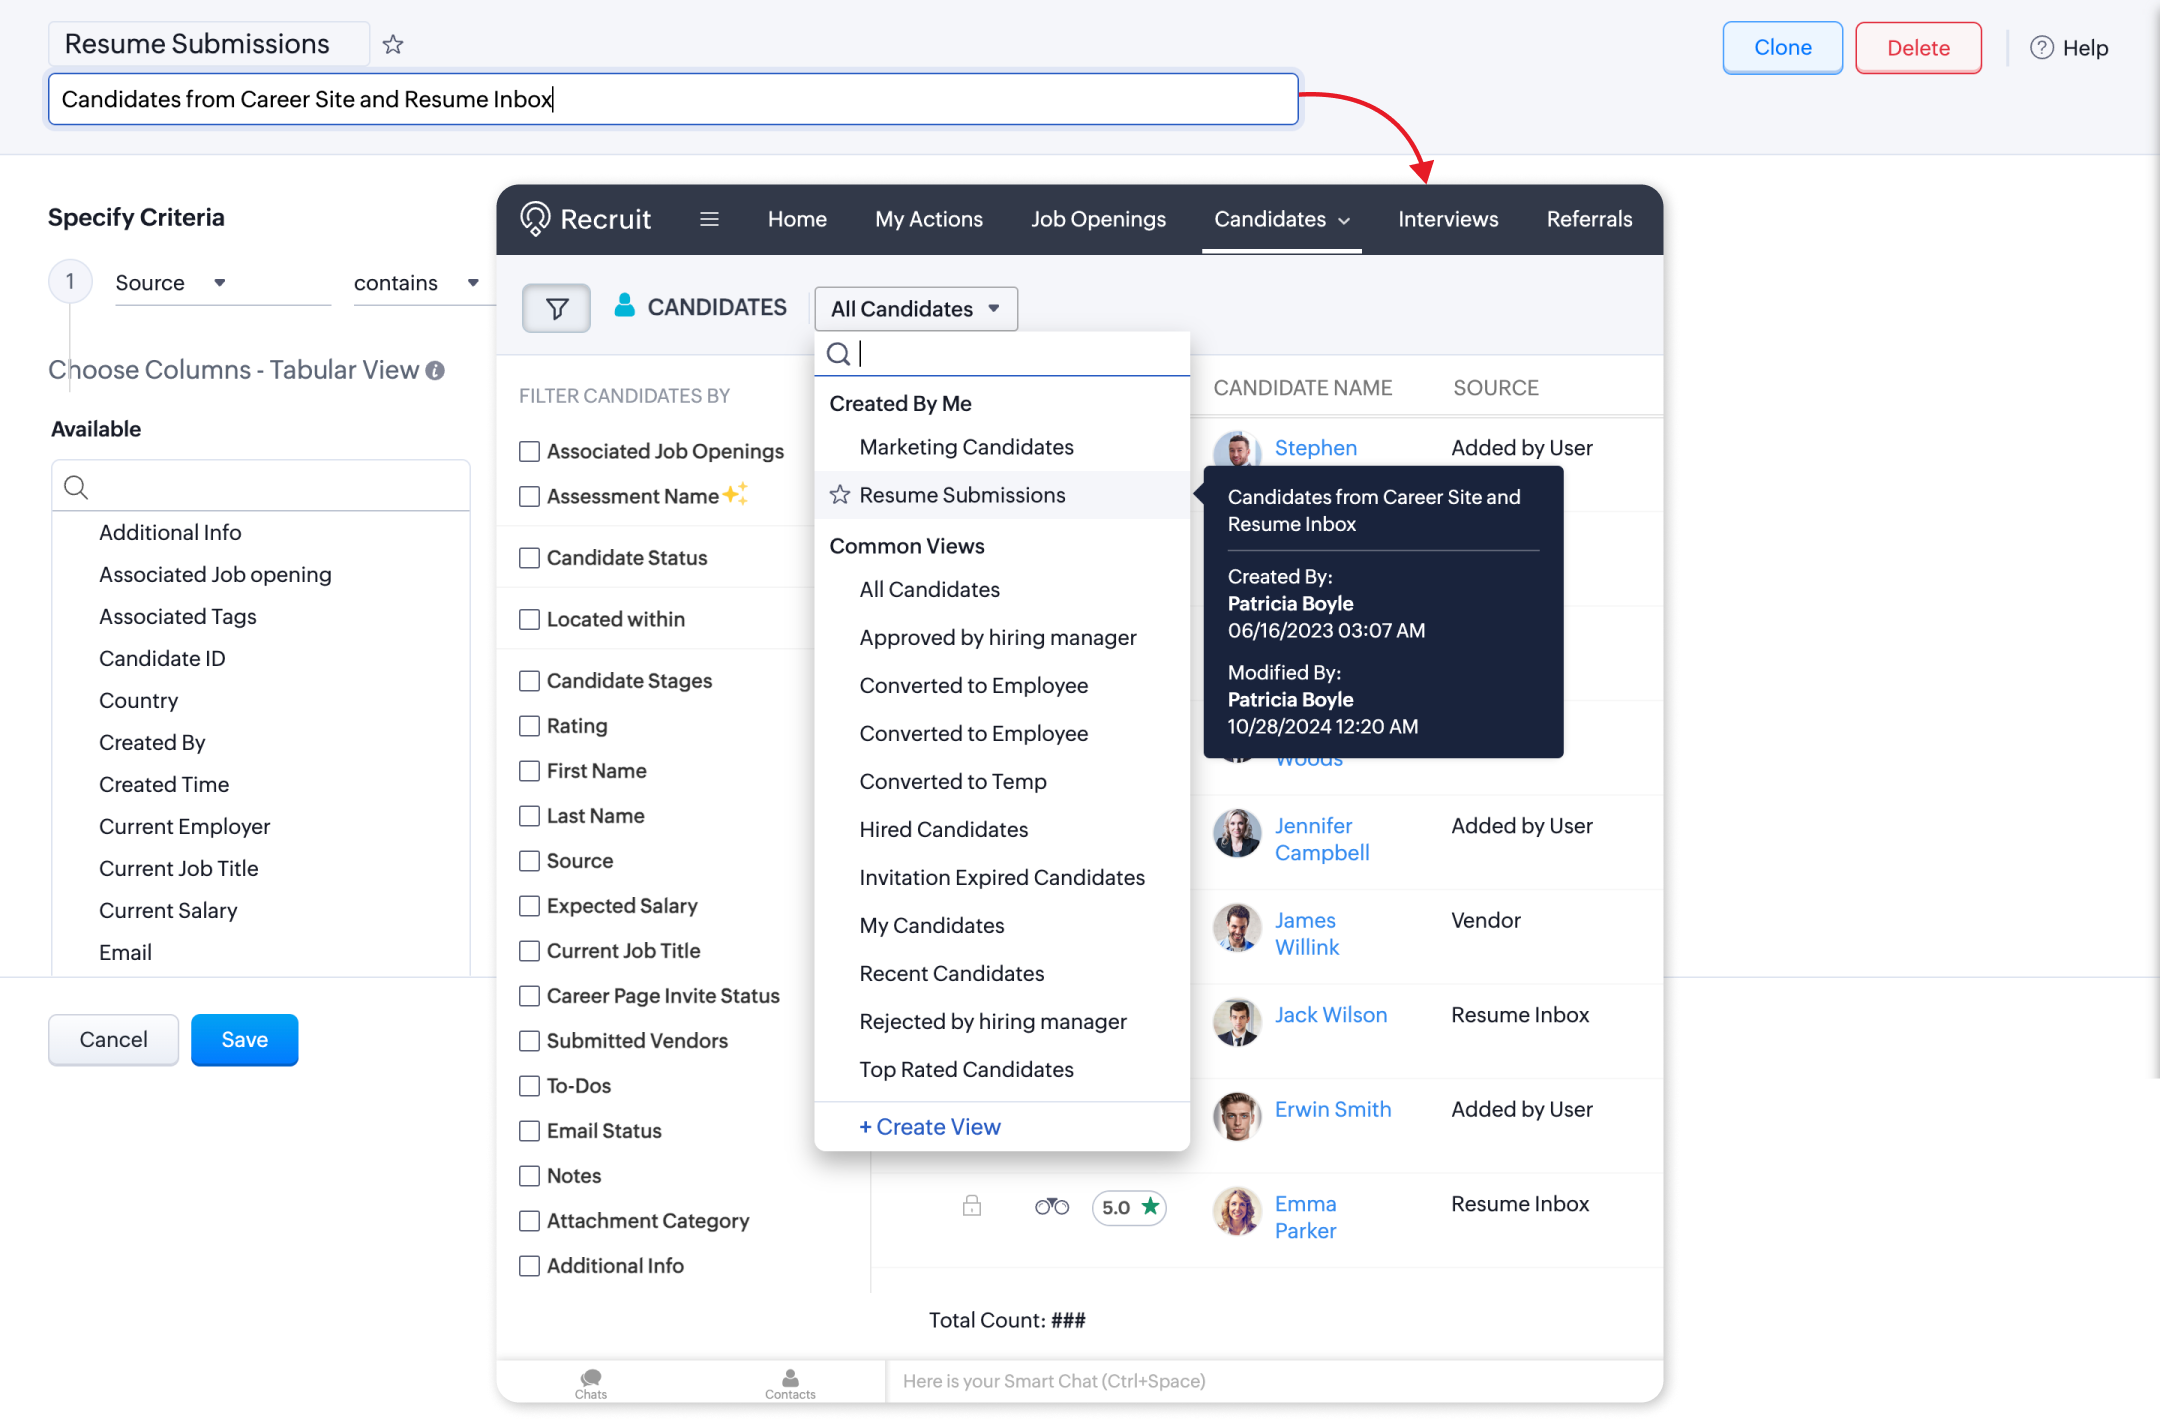Image resolution: width=2160 pixels, height=1421 pixels.
Task: Click the favorite star next to Resume Submissions title
Action: (393, 45)
